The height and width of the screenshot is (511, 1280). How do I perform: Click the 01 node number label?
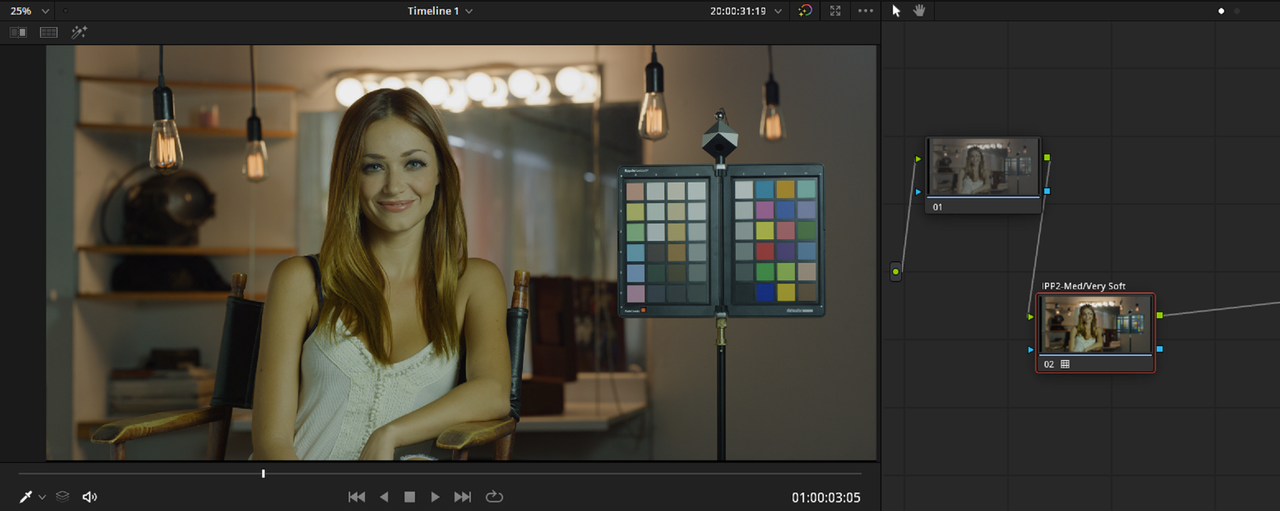(x=938, y=207)
